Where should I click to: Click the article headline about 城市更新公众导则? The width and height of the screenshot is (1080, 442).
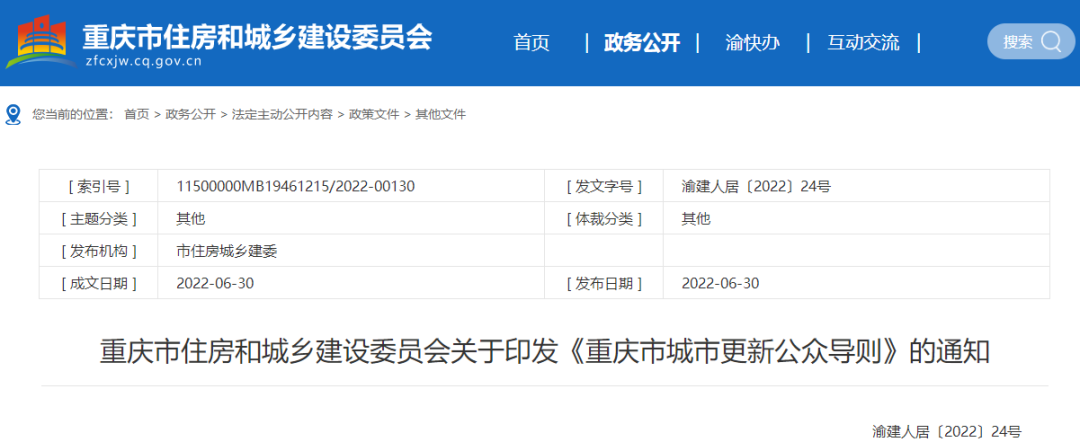[544, 352]
